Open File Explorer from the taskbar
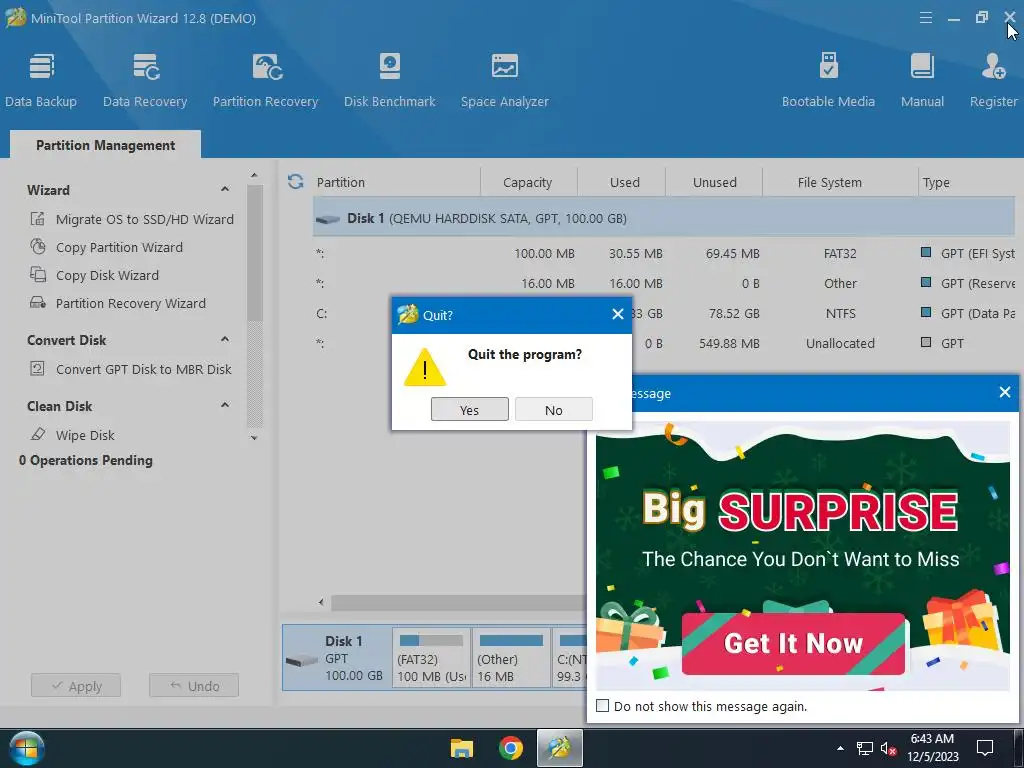This screenshot has height=768, width=1024. (x=462, y=748)
